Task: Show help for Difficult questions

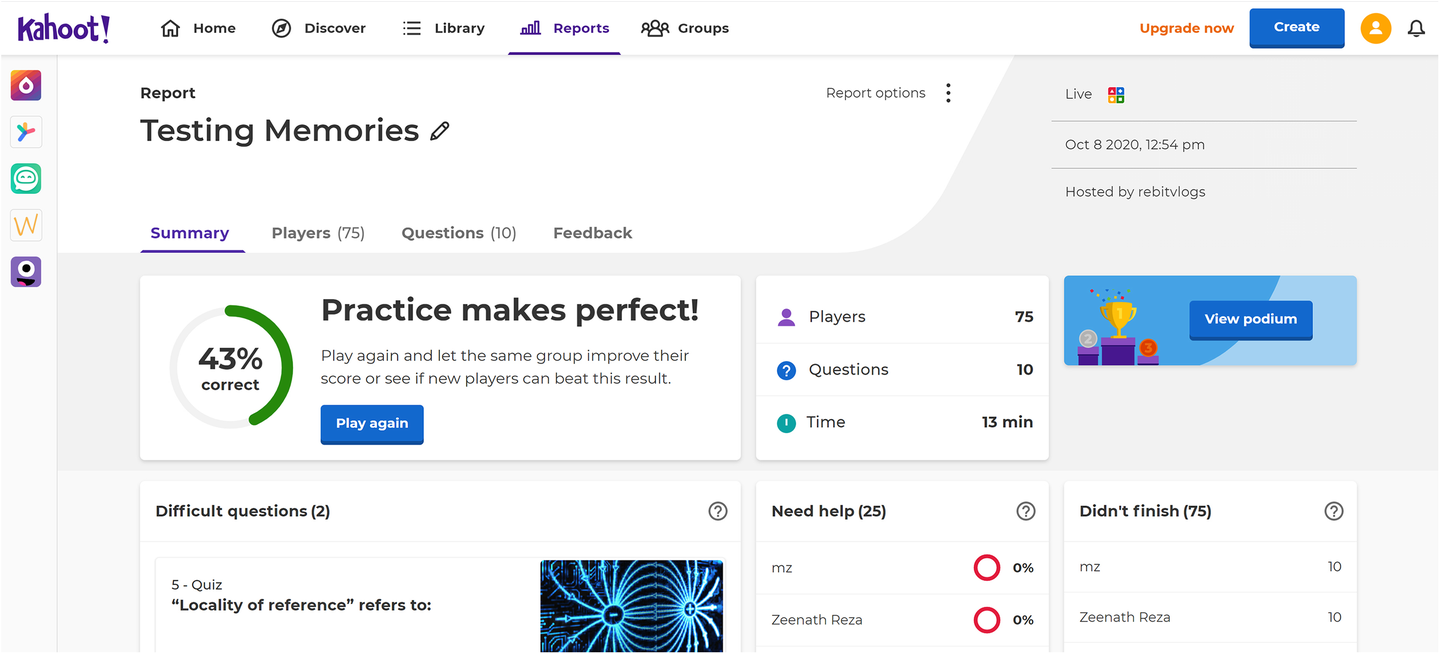Action: coord(717,511)
